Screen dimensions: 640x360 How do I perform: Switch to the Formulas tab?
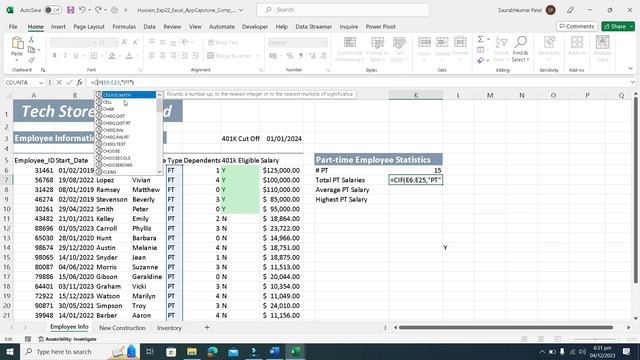[124, 27]
